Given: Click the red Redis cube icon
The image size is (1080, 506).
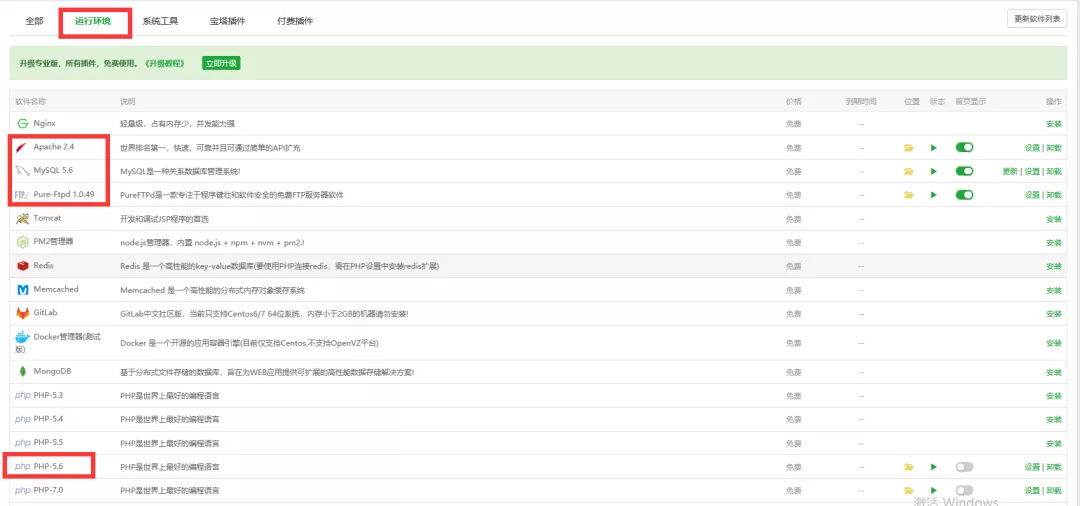Looking at the screenshot, I should (x=22, y=266).
